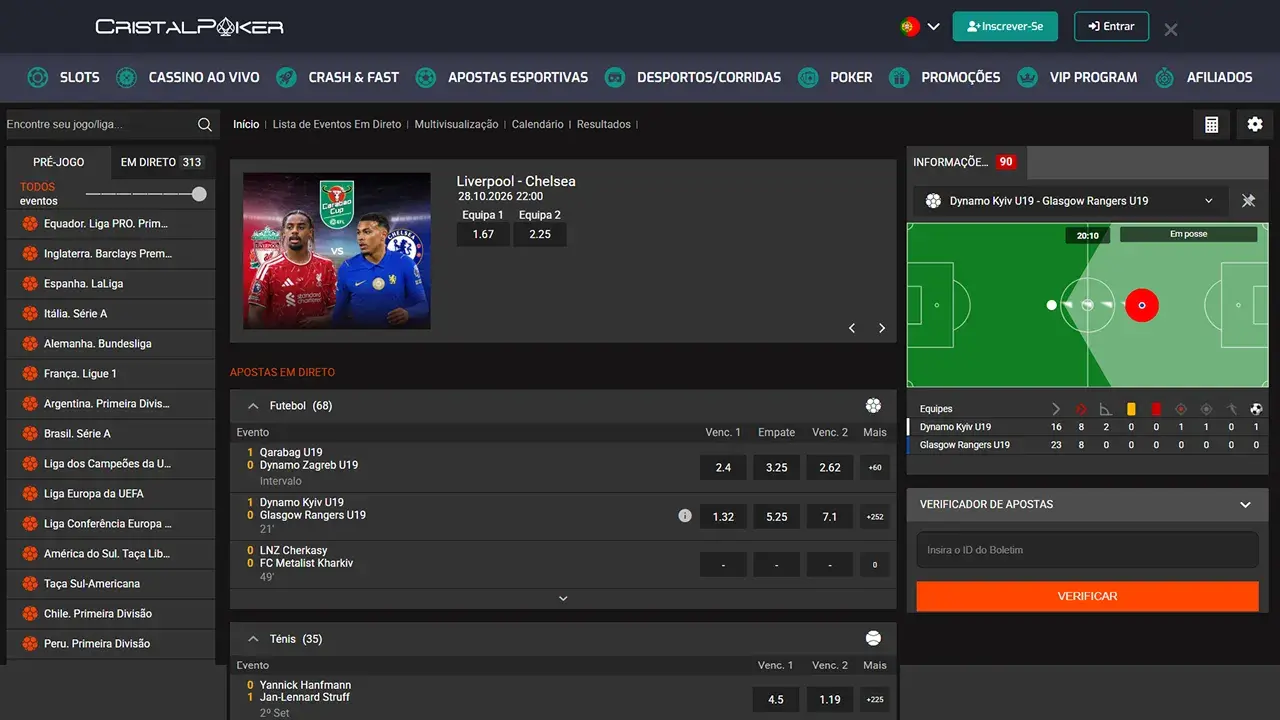Select Equipa 1 odds 1.67

pos(483,234)
